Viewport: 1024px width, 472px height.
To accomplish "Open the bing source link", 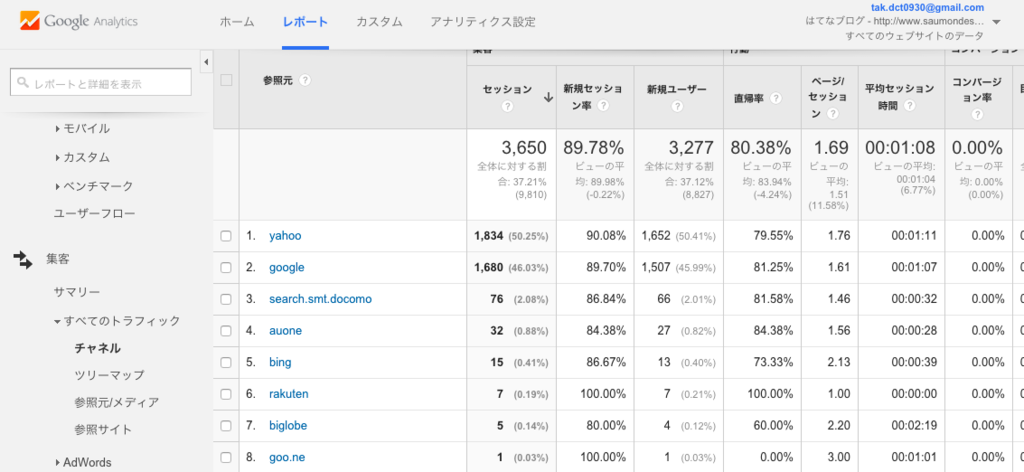I will point(280,362).
